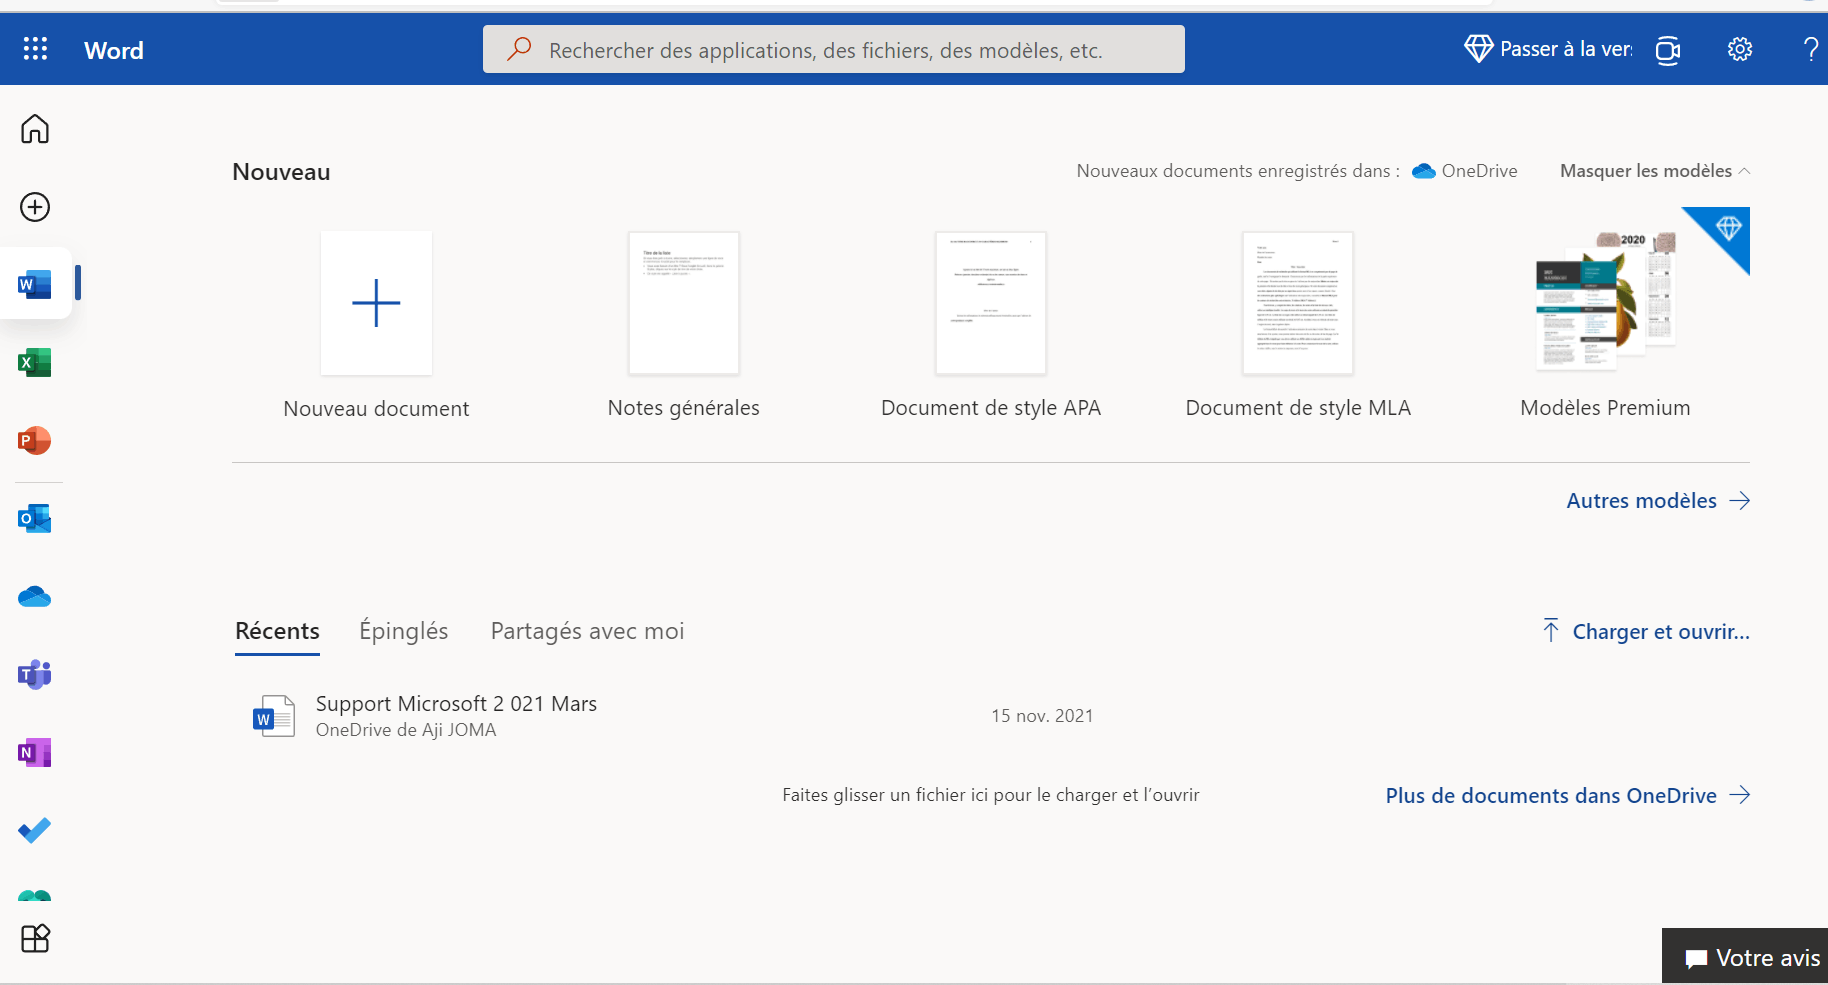Click the premium diamond icon in header

click(x=1478, y=49)
